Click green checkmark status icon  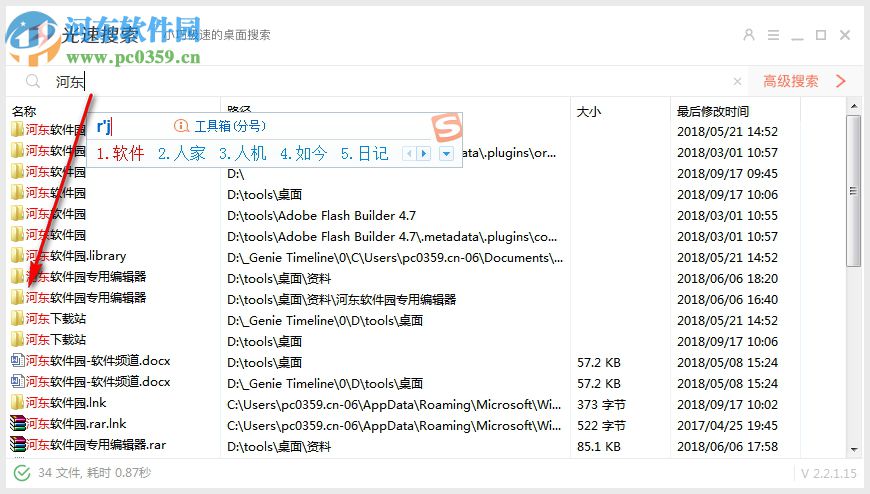[x=22, y=473]
